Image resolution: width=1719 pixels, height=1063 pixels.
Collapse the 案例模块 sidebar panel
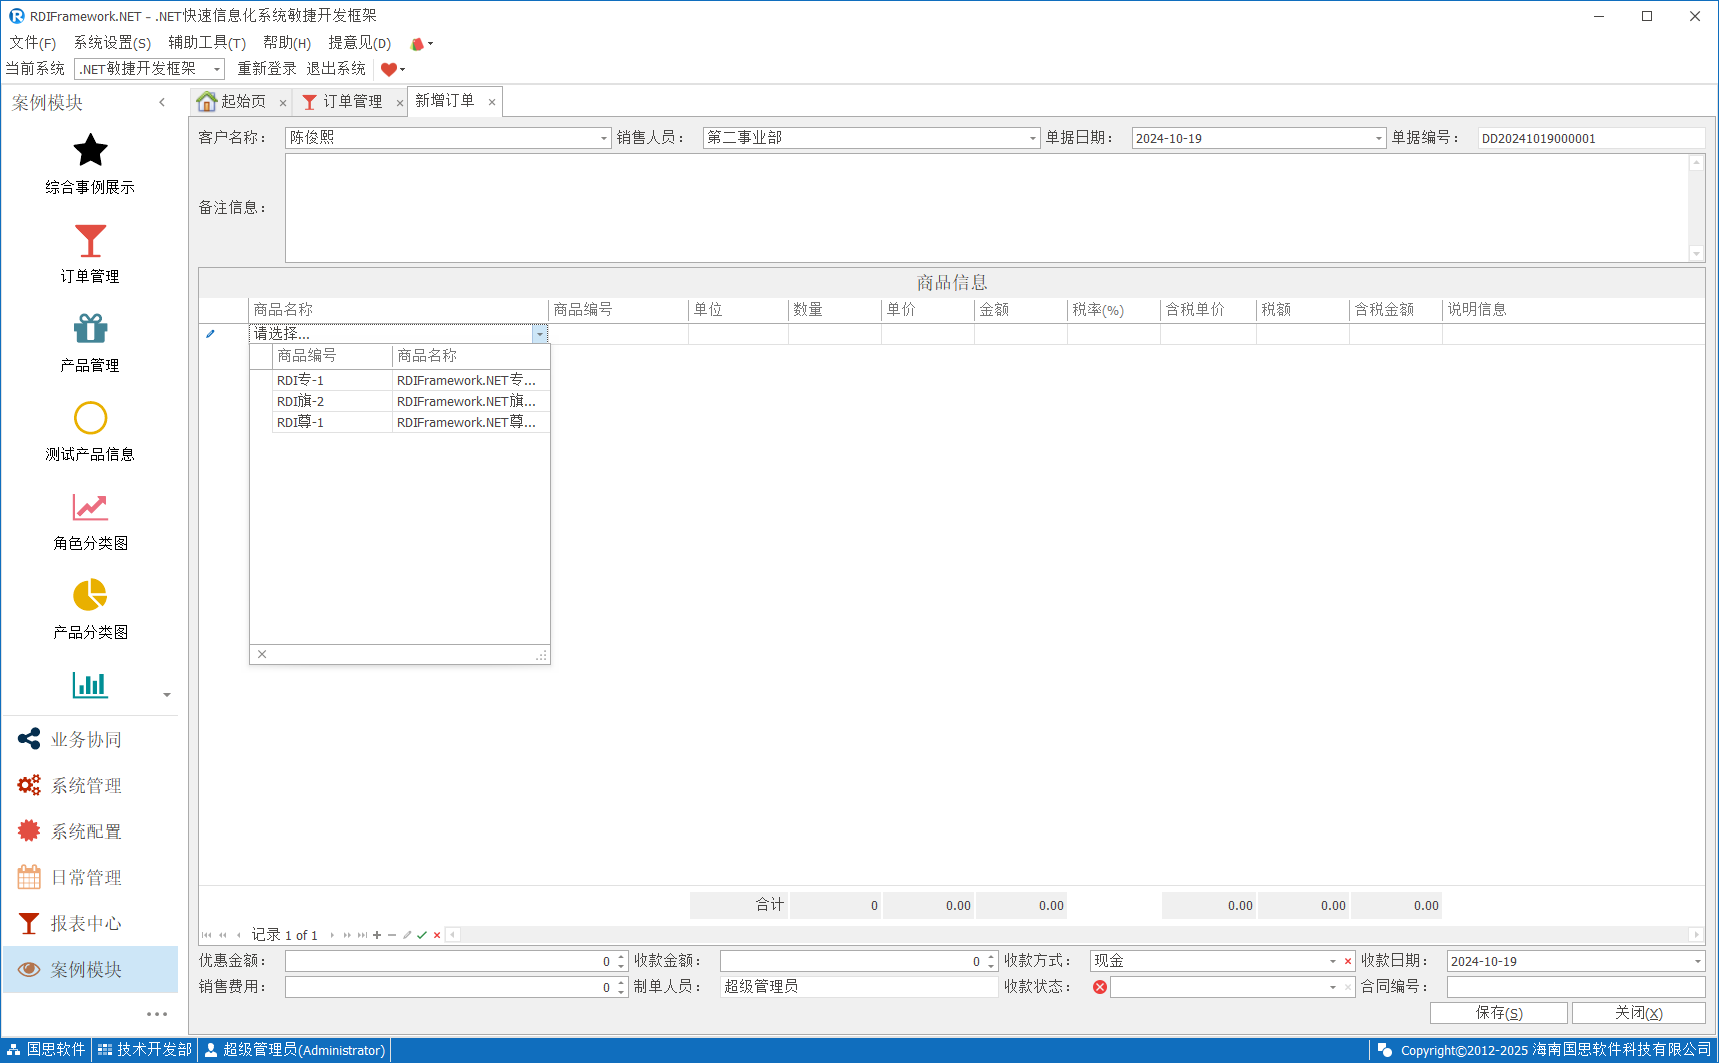tap(162, 102)
